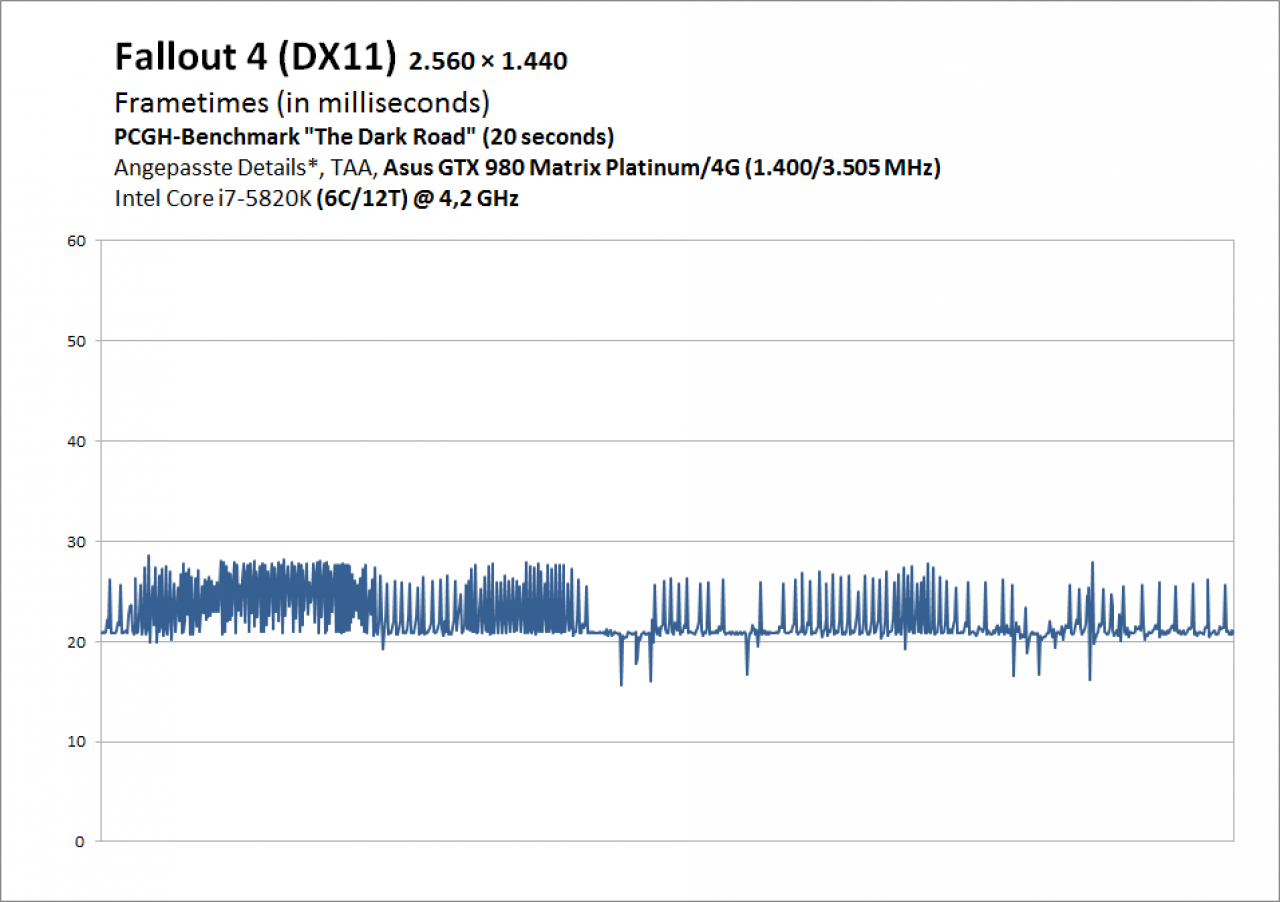Click the (6C/12T) @ 4,2 GHz text
1280x902 pixels.
click(417, 198)
